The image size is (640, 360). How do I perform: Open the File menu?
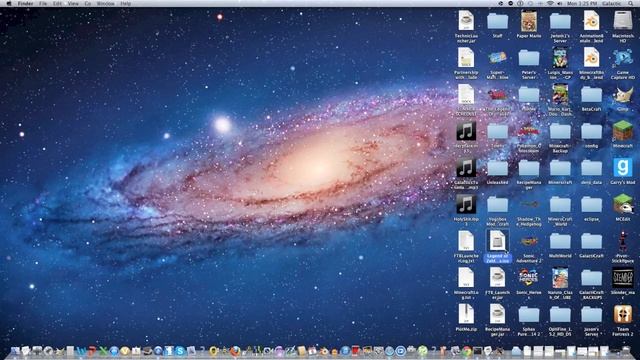[x=43, y=3]
